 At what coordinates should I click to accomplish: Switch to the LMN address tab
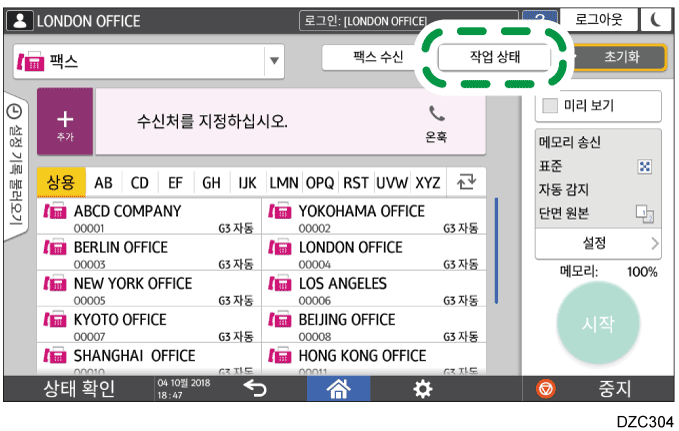tap(284, 183)
